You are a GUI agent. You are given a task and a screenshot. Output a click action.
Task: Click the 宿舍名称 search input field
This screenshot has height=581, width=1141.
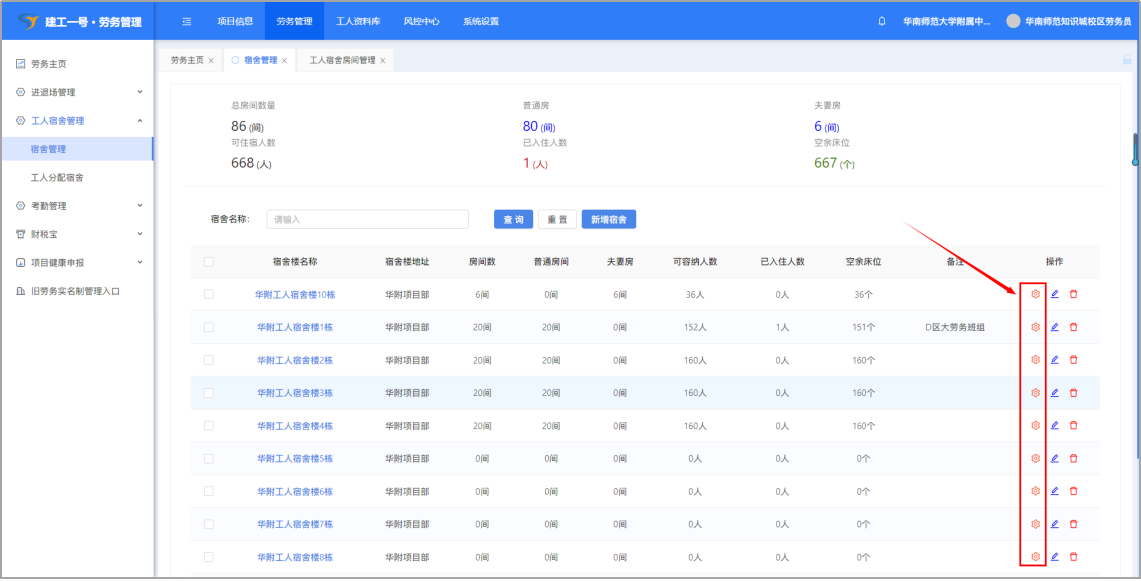[x=368, y=220]
